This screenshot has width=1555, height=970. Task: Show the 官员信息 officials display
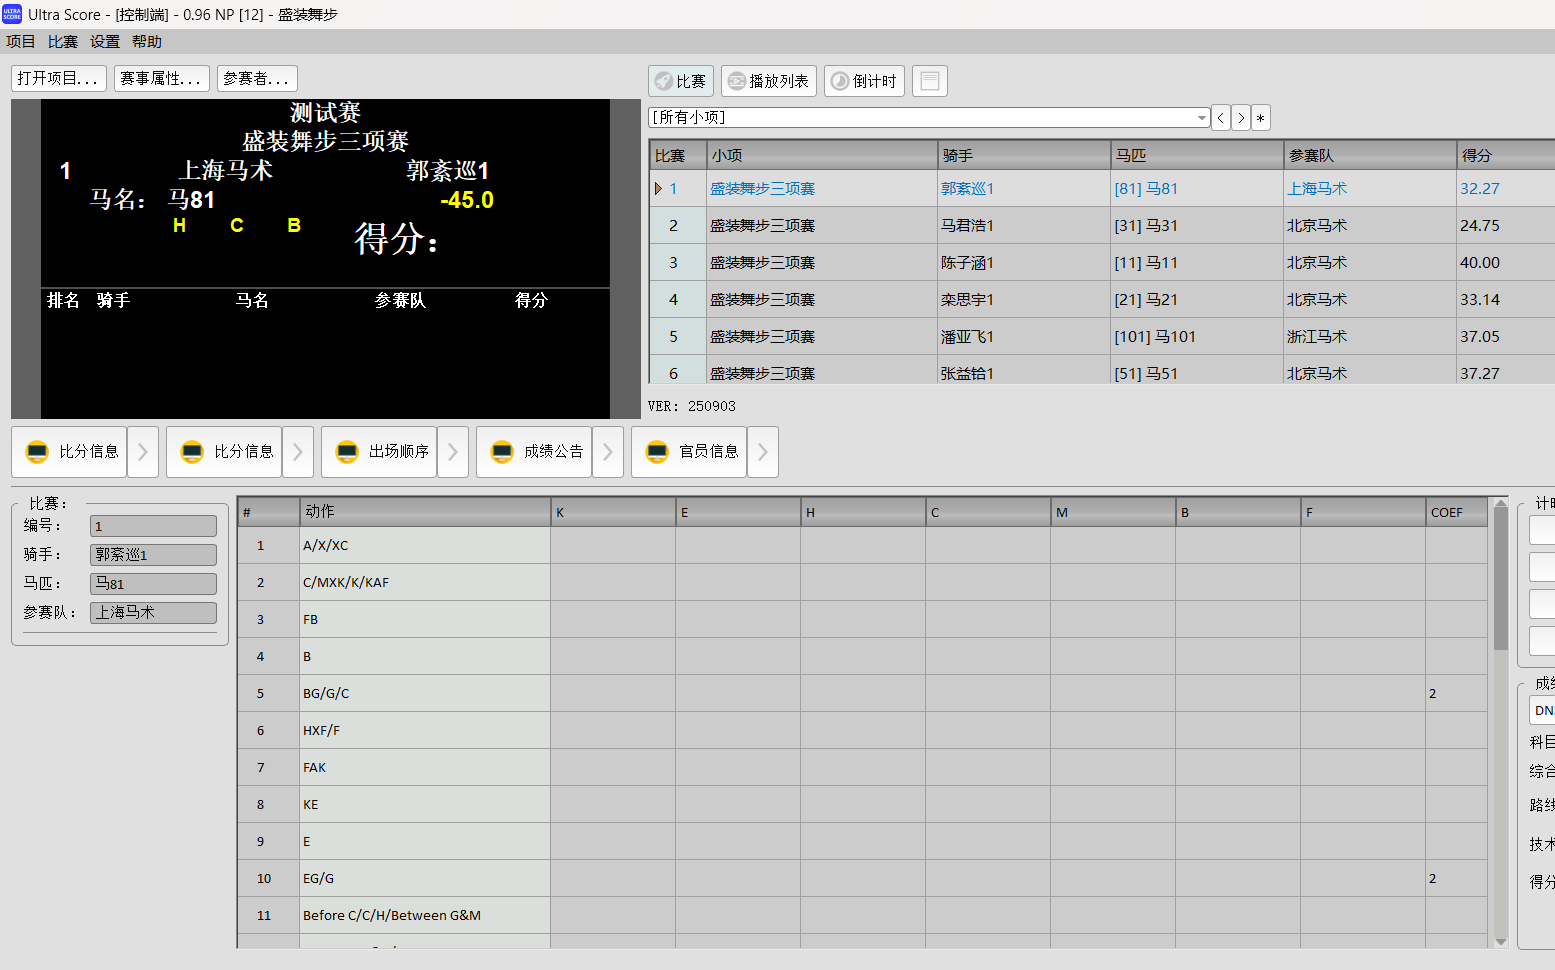[690, 452]
